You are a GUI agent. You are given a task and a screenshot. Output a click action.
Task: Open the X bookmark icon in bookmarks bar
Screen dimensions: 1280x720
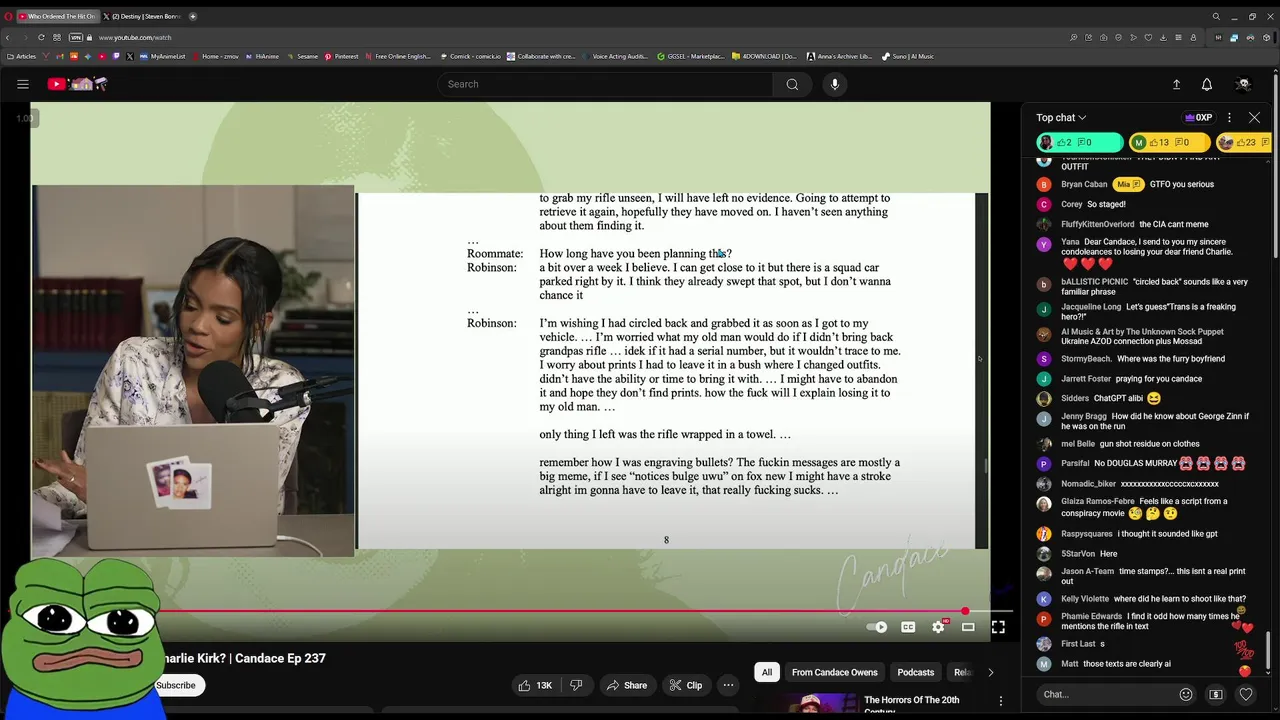click(x=130, y=56)
